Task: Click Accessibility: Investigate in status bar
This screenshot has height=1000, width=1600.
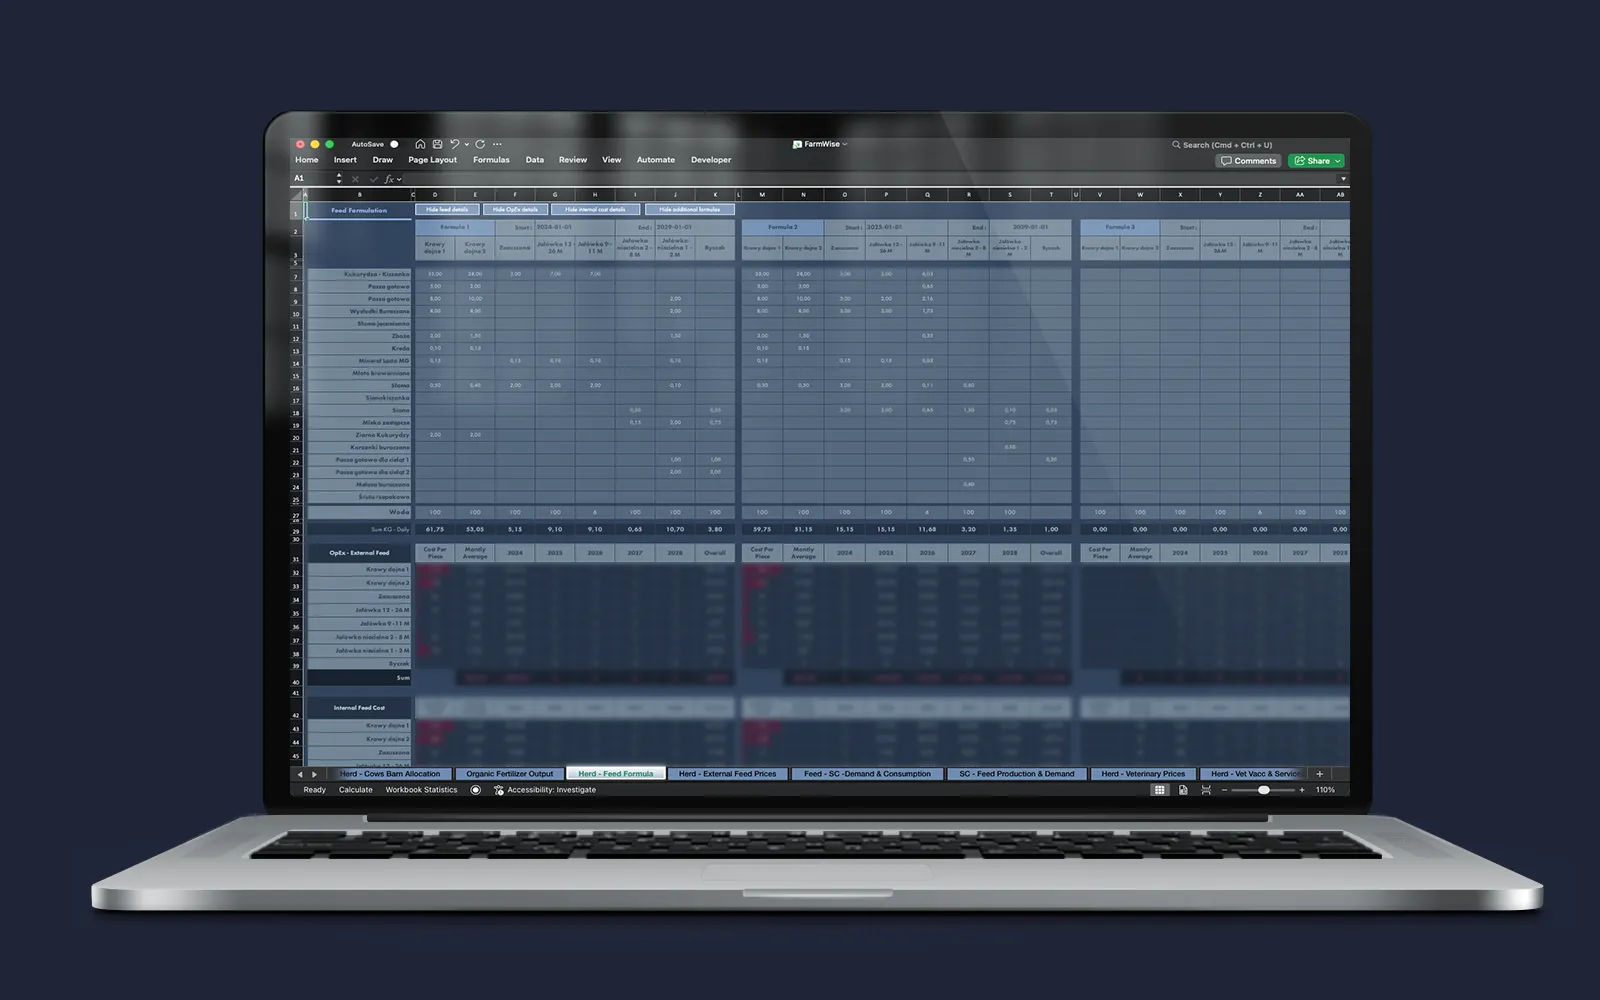Action: point(545,790)
